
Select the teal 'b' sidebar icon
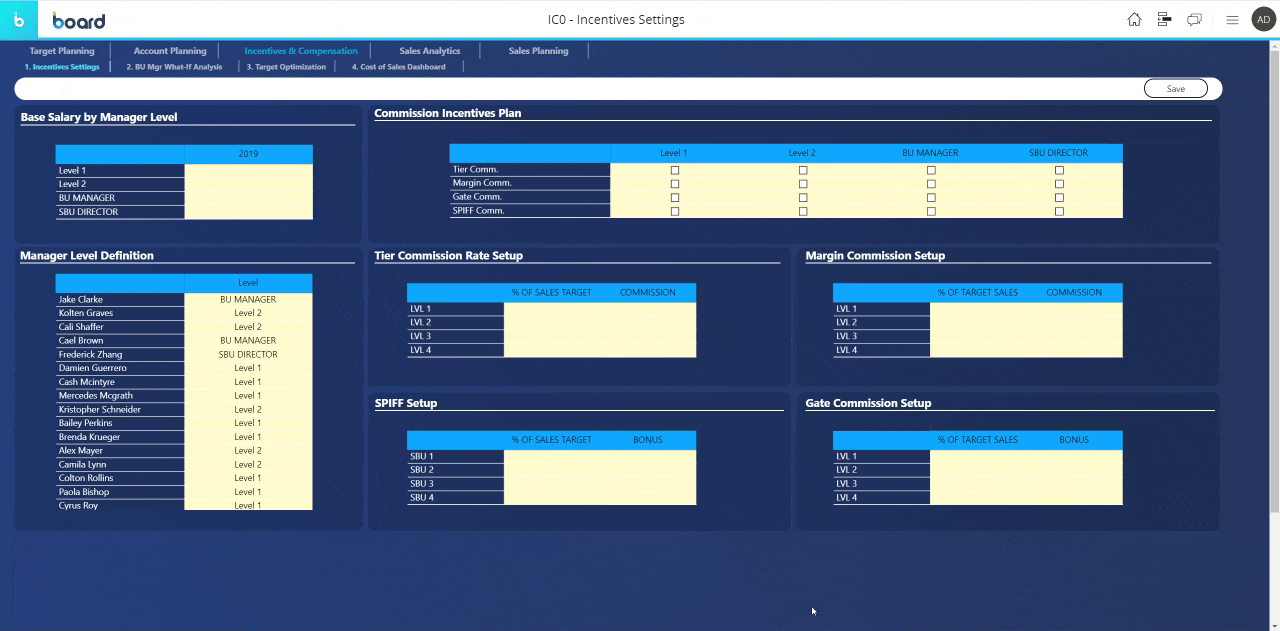pos(18,18)
